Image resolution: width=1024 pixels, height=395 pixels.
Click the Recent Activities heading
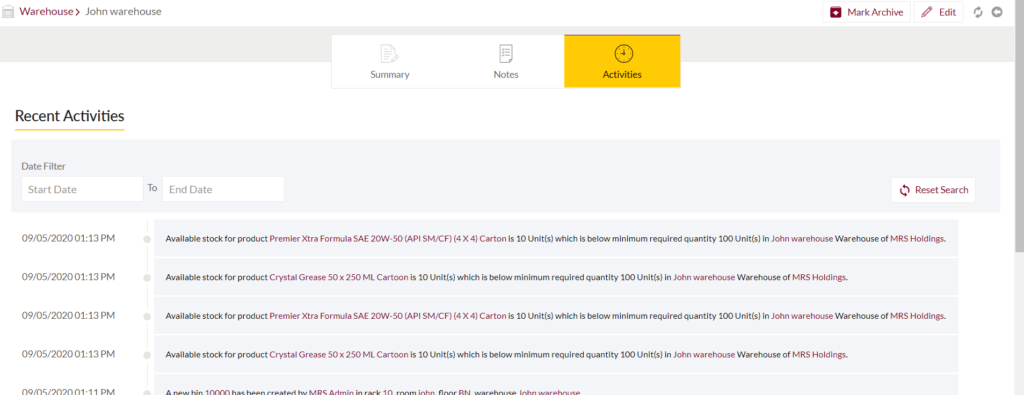click(x=69, y=116)
